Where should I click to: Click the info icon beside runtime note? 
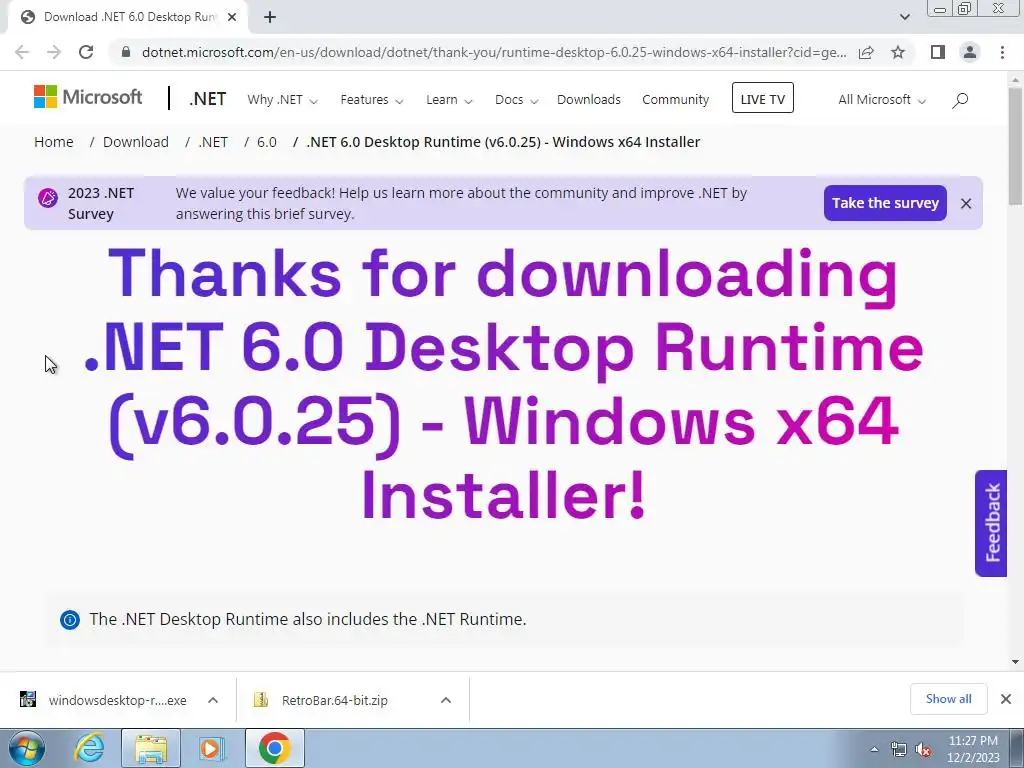click(70, 619)
